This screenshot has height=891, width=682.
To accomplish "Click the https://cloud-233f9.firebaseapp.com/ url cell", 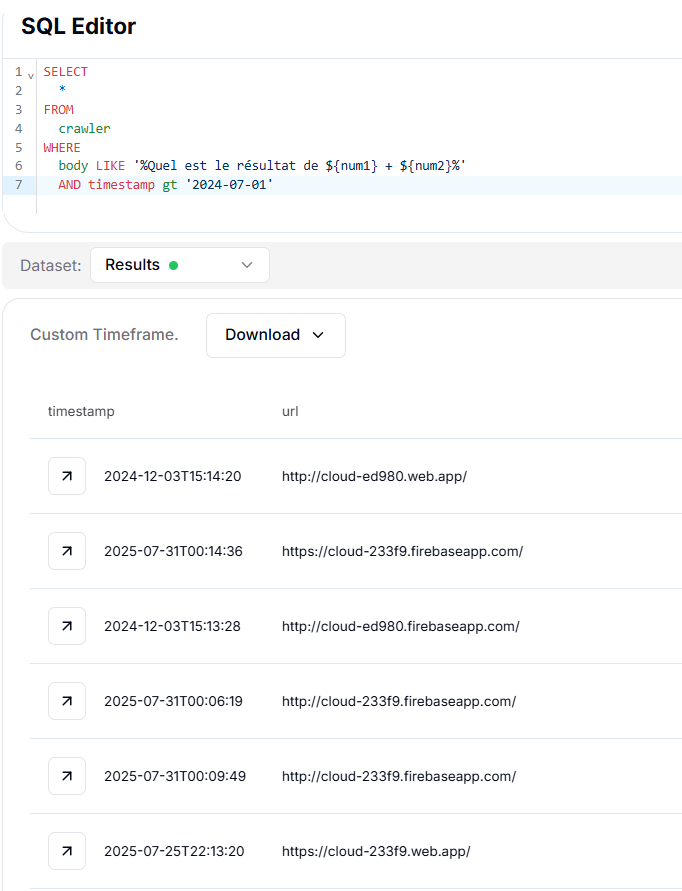I will (x=402, y=551).
